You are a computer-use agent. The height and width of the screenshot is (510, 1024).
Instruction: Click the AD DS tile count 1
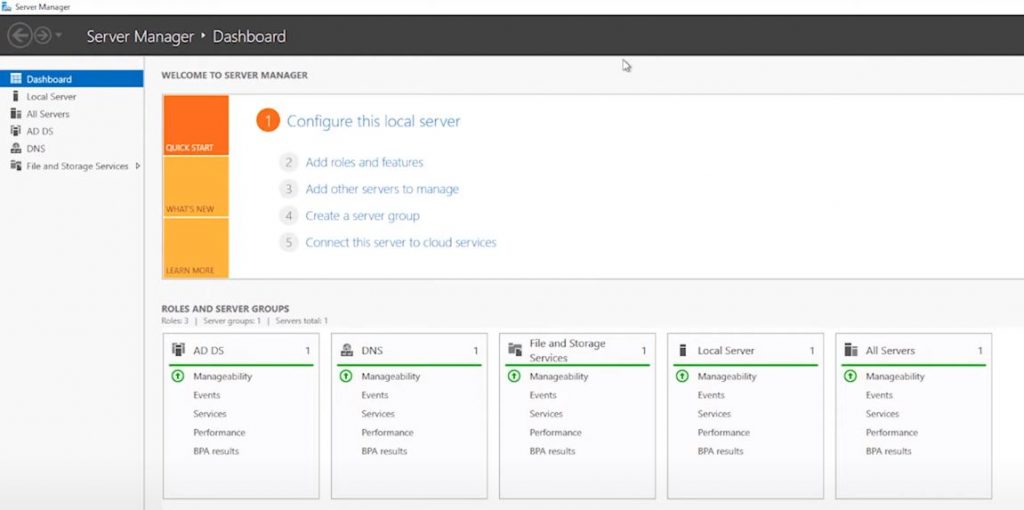(308, 351)
